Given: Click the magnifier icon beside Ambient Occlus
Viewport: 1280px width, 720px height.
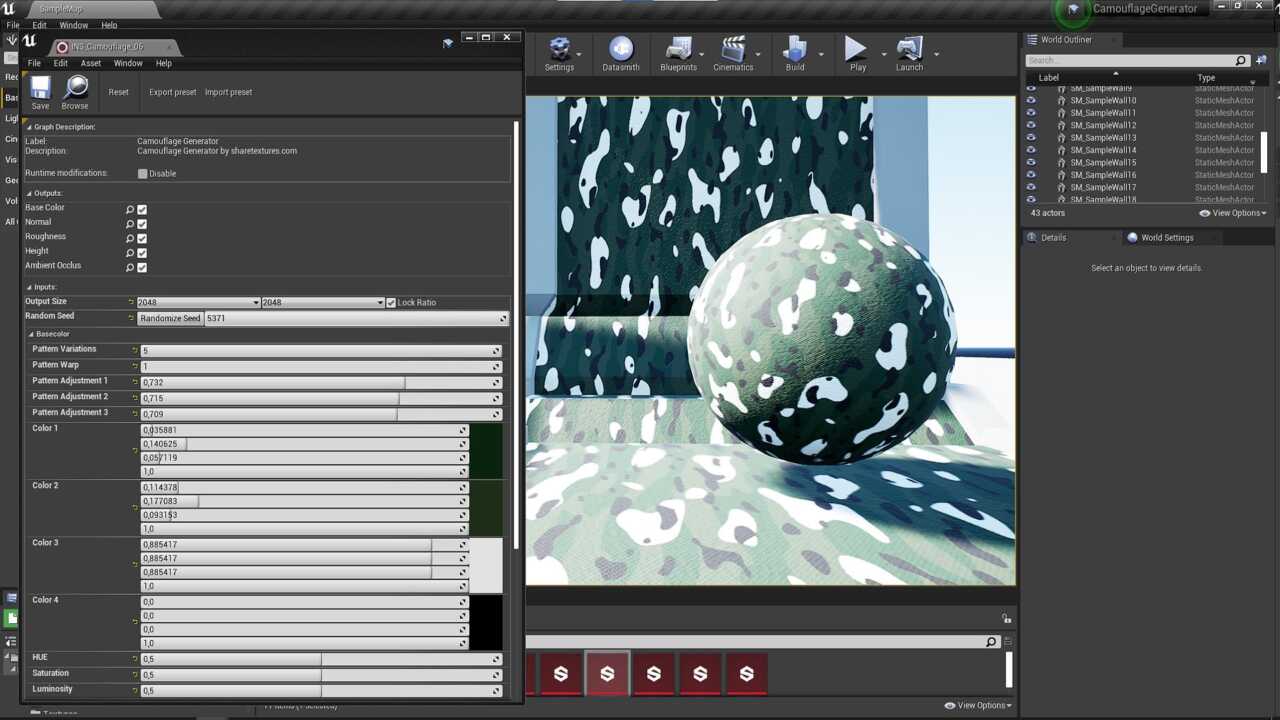Looking at the screenshot, I should tap(130, 267).
